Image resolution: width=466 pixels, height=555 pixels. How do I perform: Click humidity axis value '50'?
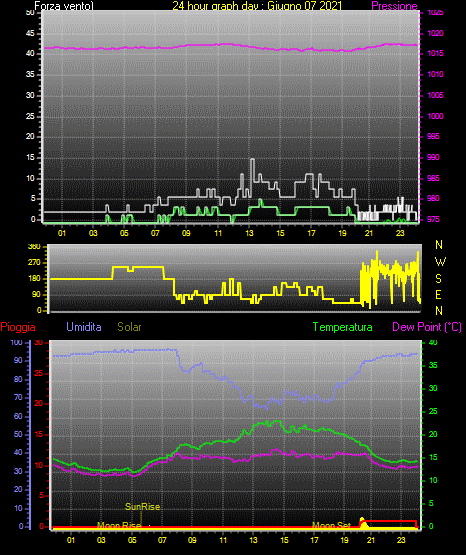(18, 434)
